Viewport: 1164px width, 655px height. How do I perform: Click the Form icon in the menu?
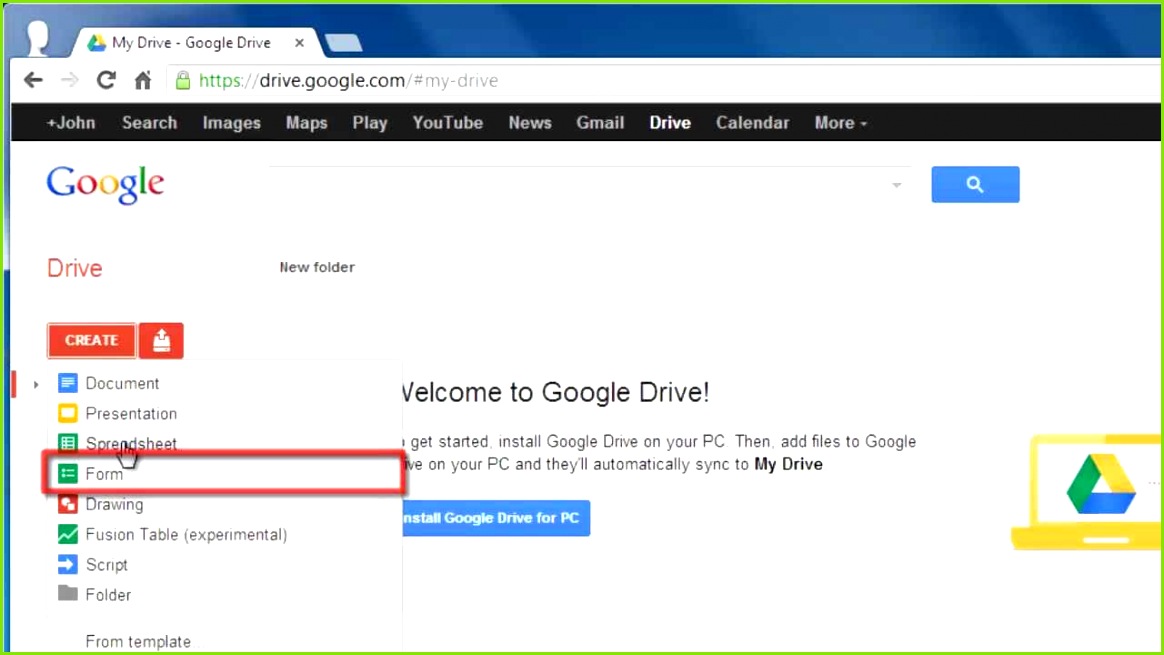tap(68, 474)
